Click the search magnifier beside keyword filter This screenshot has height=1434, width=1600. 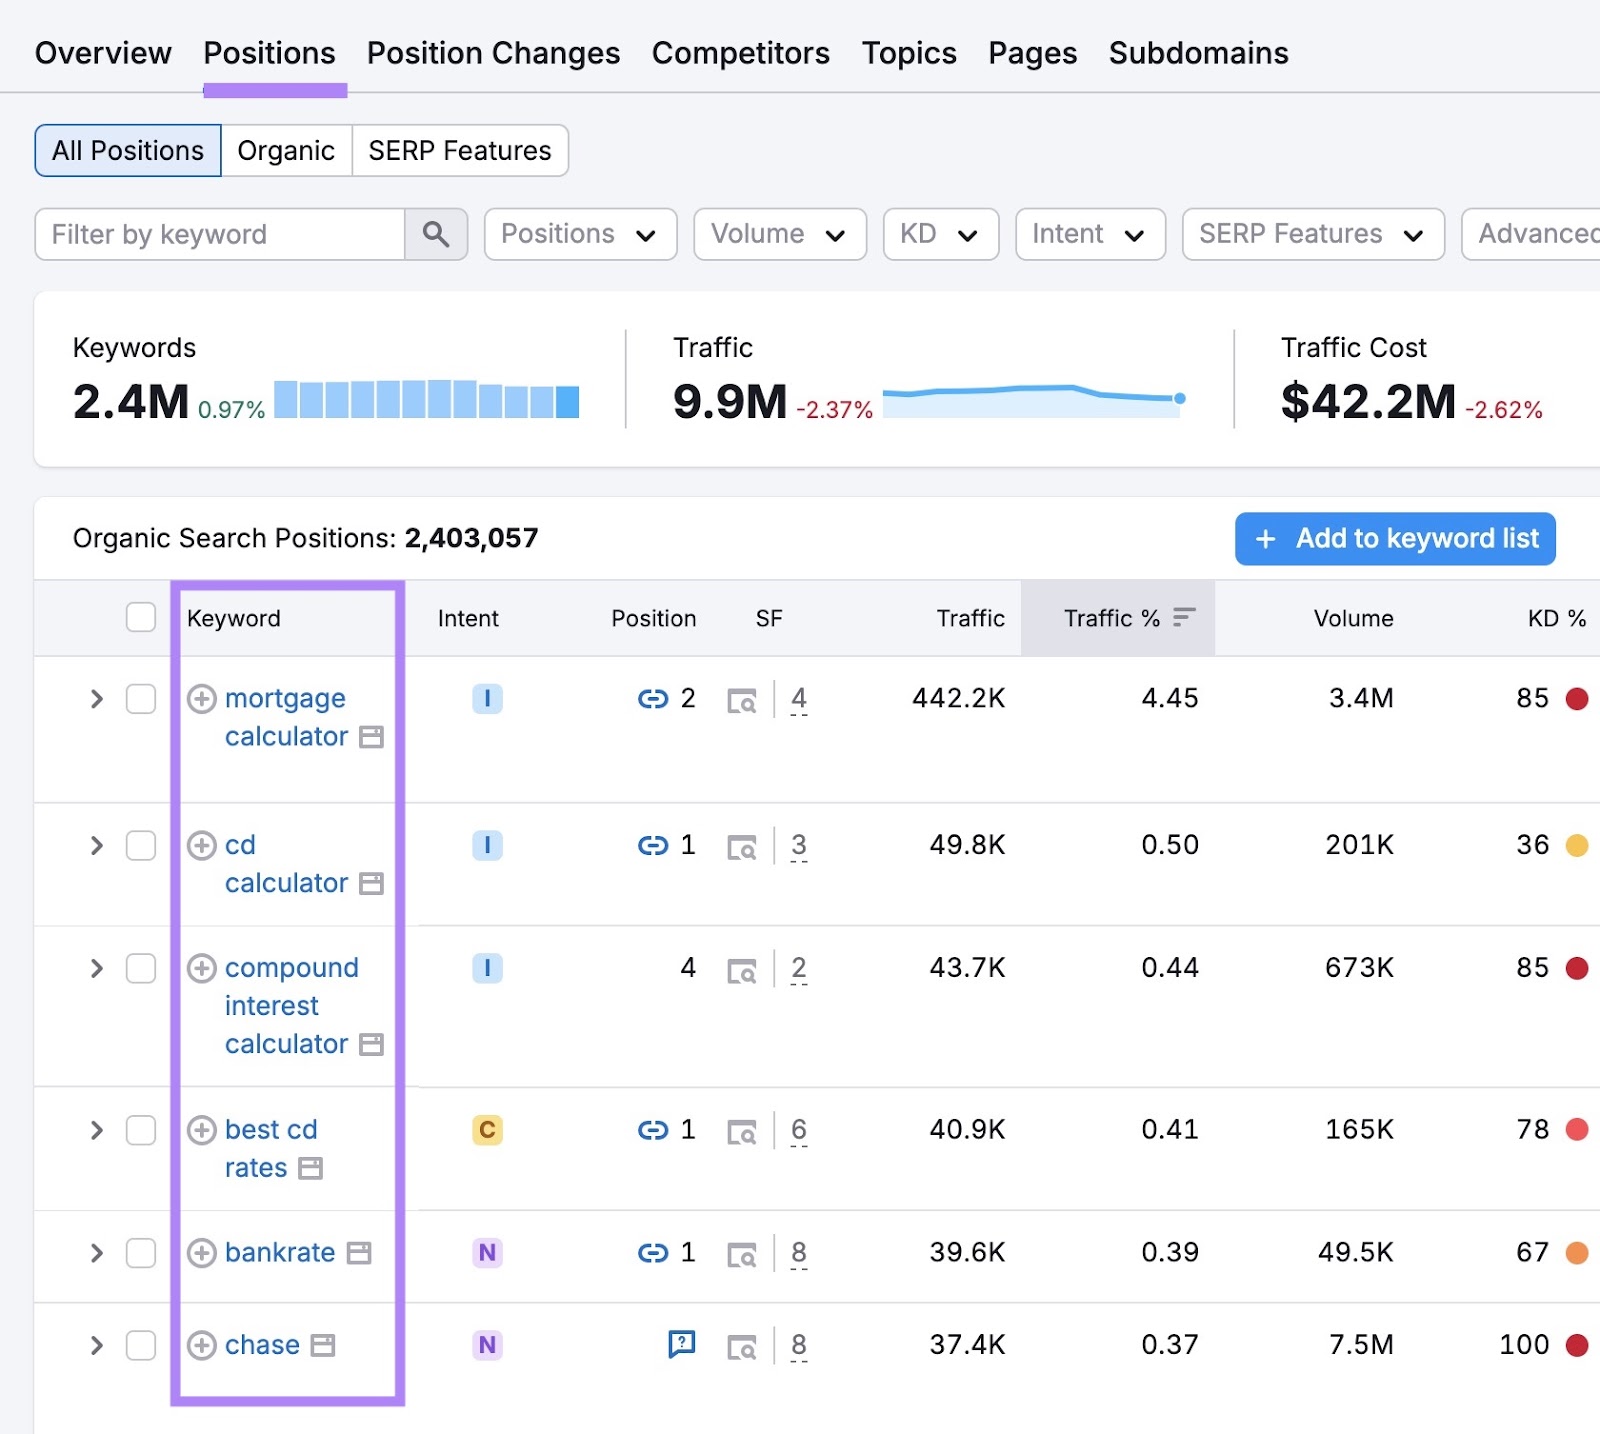coord(435,234)
